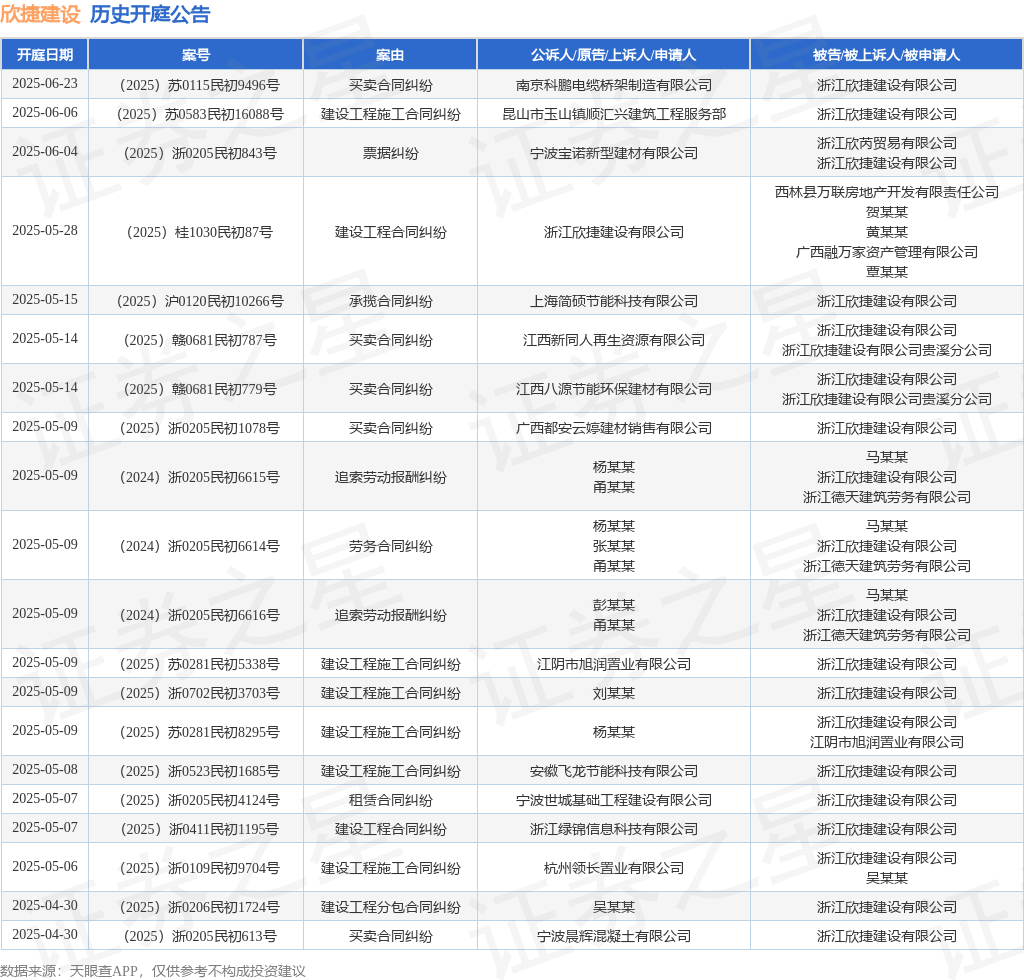Click plaintiff 张某某
Viewport: 1024px width, 980px height.
click(613, 546)
